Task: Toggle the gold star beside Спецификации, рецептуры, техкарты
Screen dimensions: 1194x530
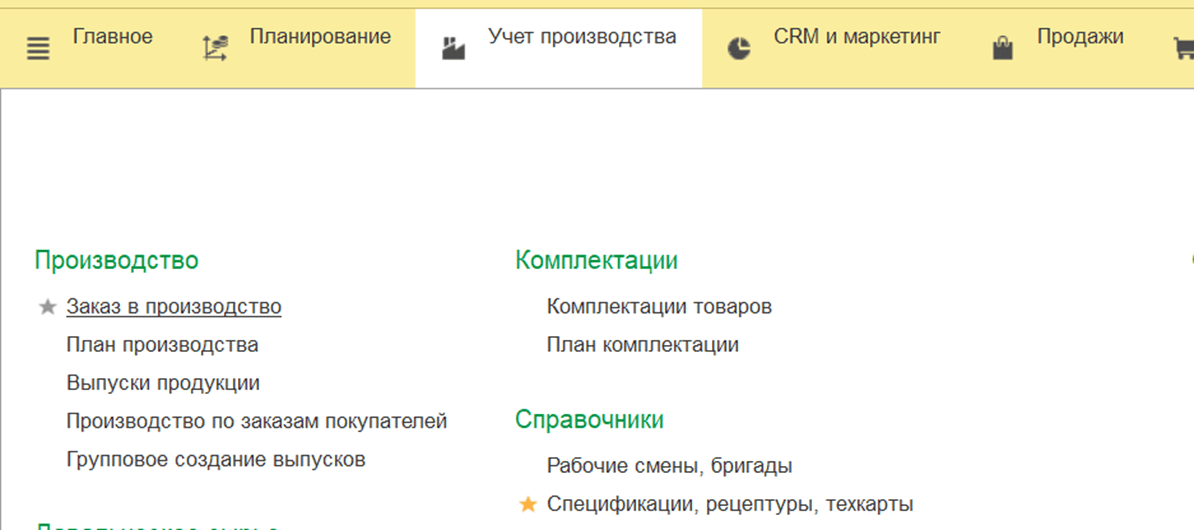Action: coord(528,505)
